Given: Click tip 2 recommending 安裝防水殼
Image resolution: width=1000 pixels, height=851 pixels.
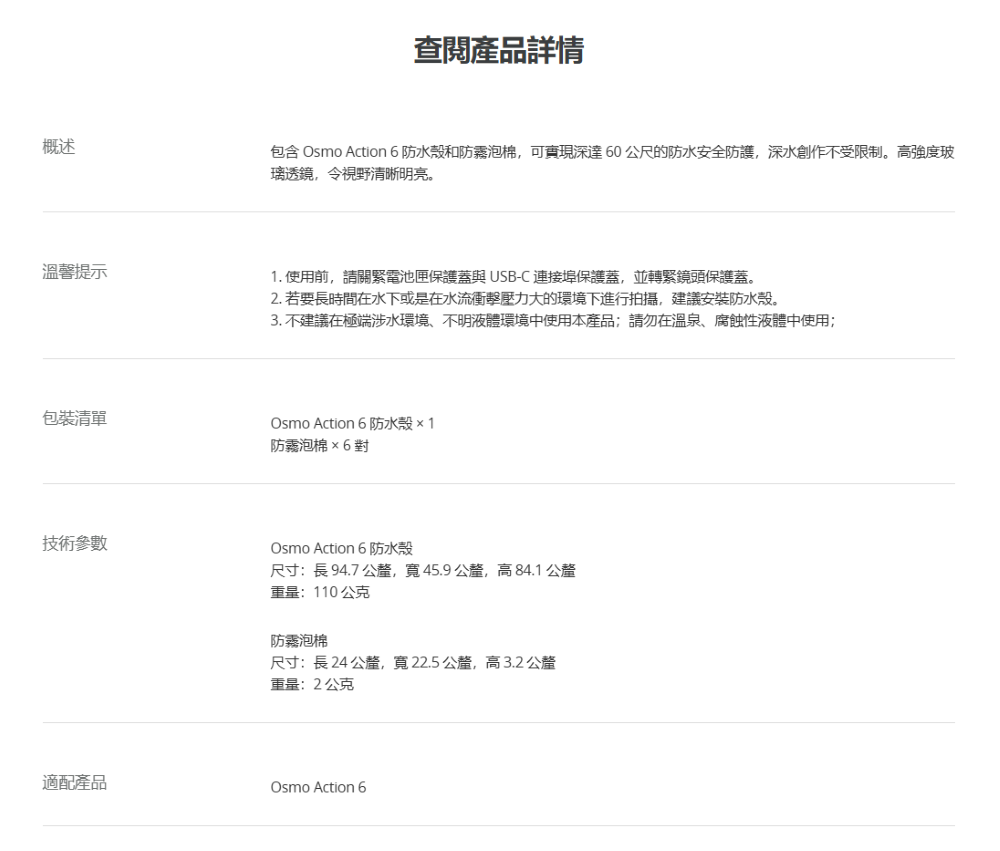Looking at the screenshot, I should click(525, 298).
